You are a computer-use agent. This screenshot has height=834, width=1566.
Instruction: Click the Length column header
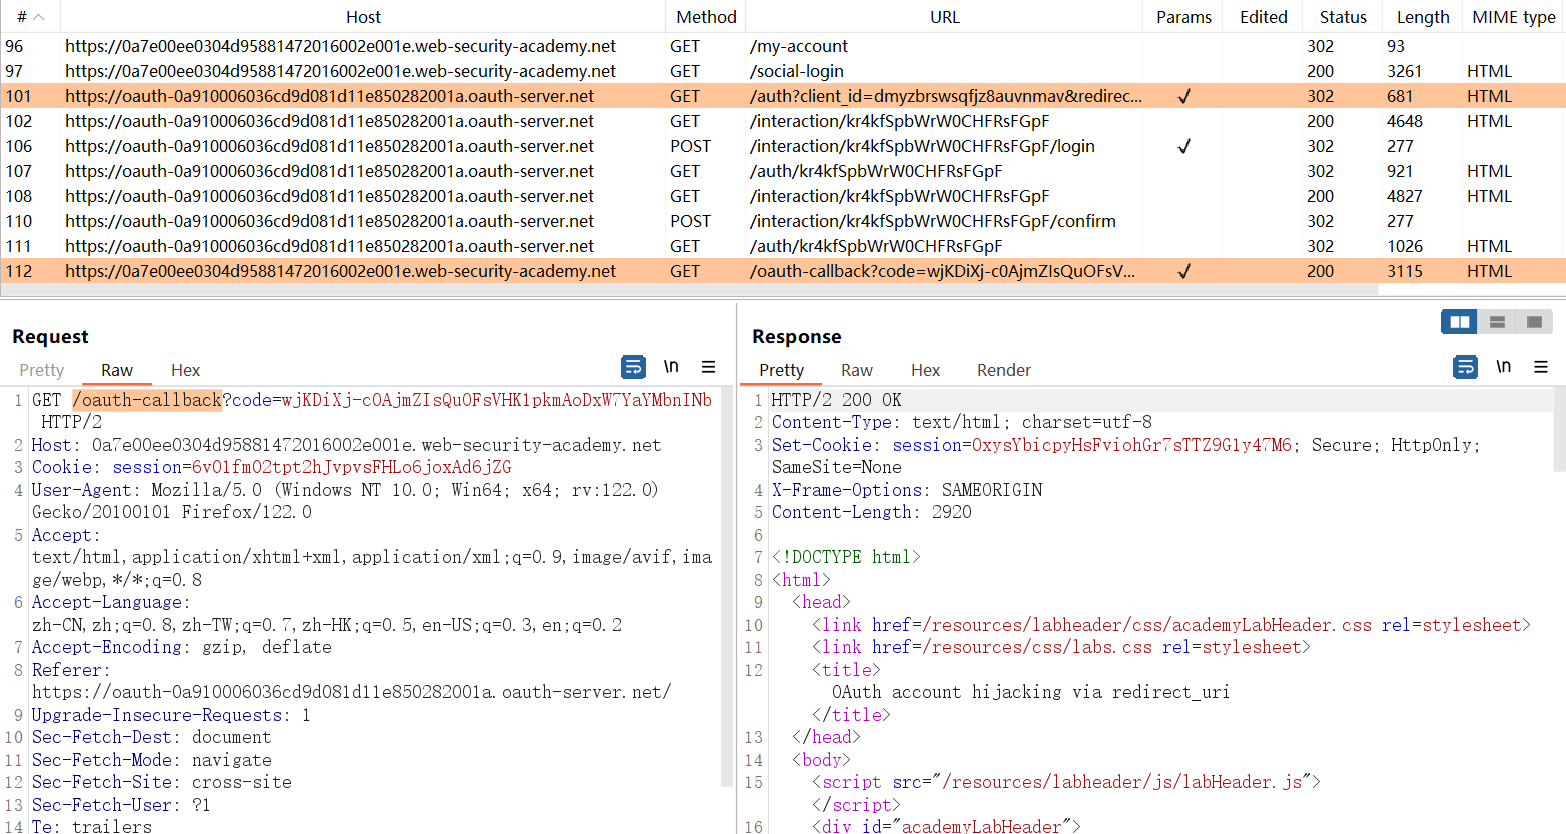1422,17
